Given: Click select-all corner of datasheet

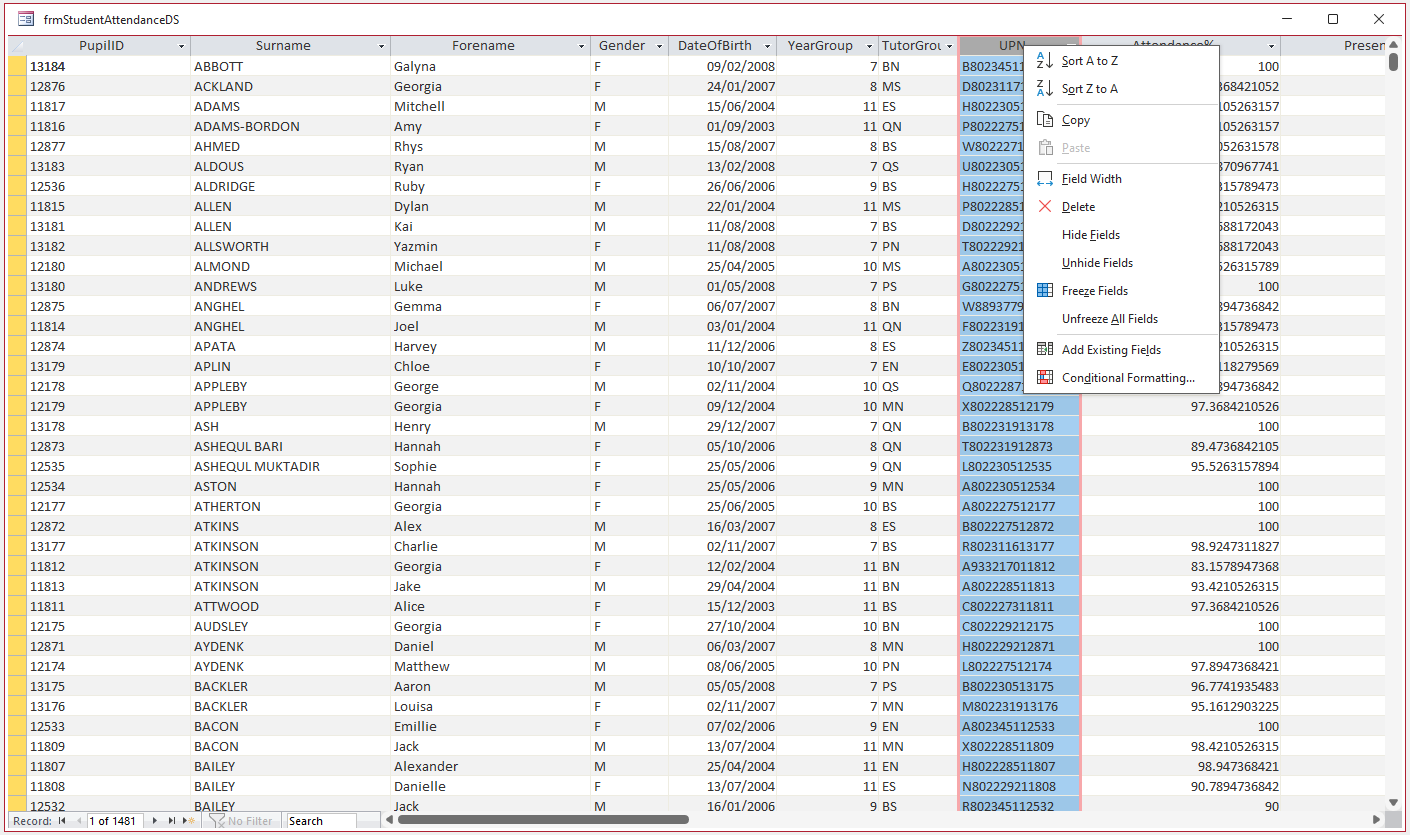Looking at the screenshot, I should click(18, 46).
